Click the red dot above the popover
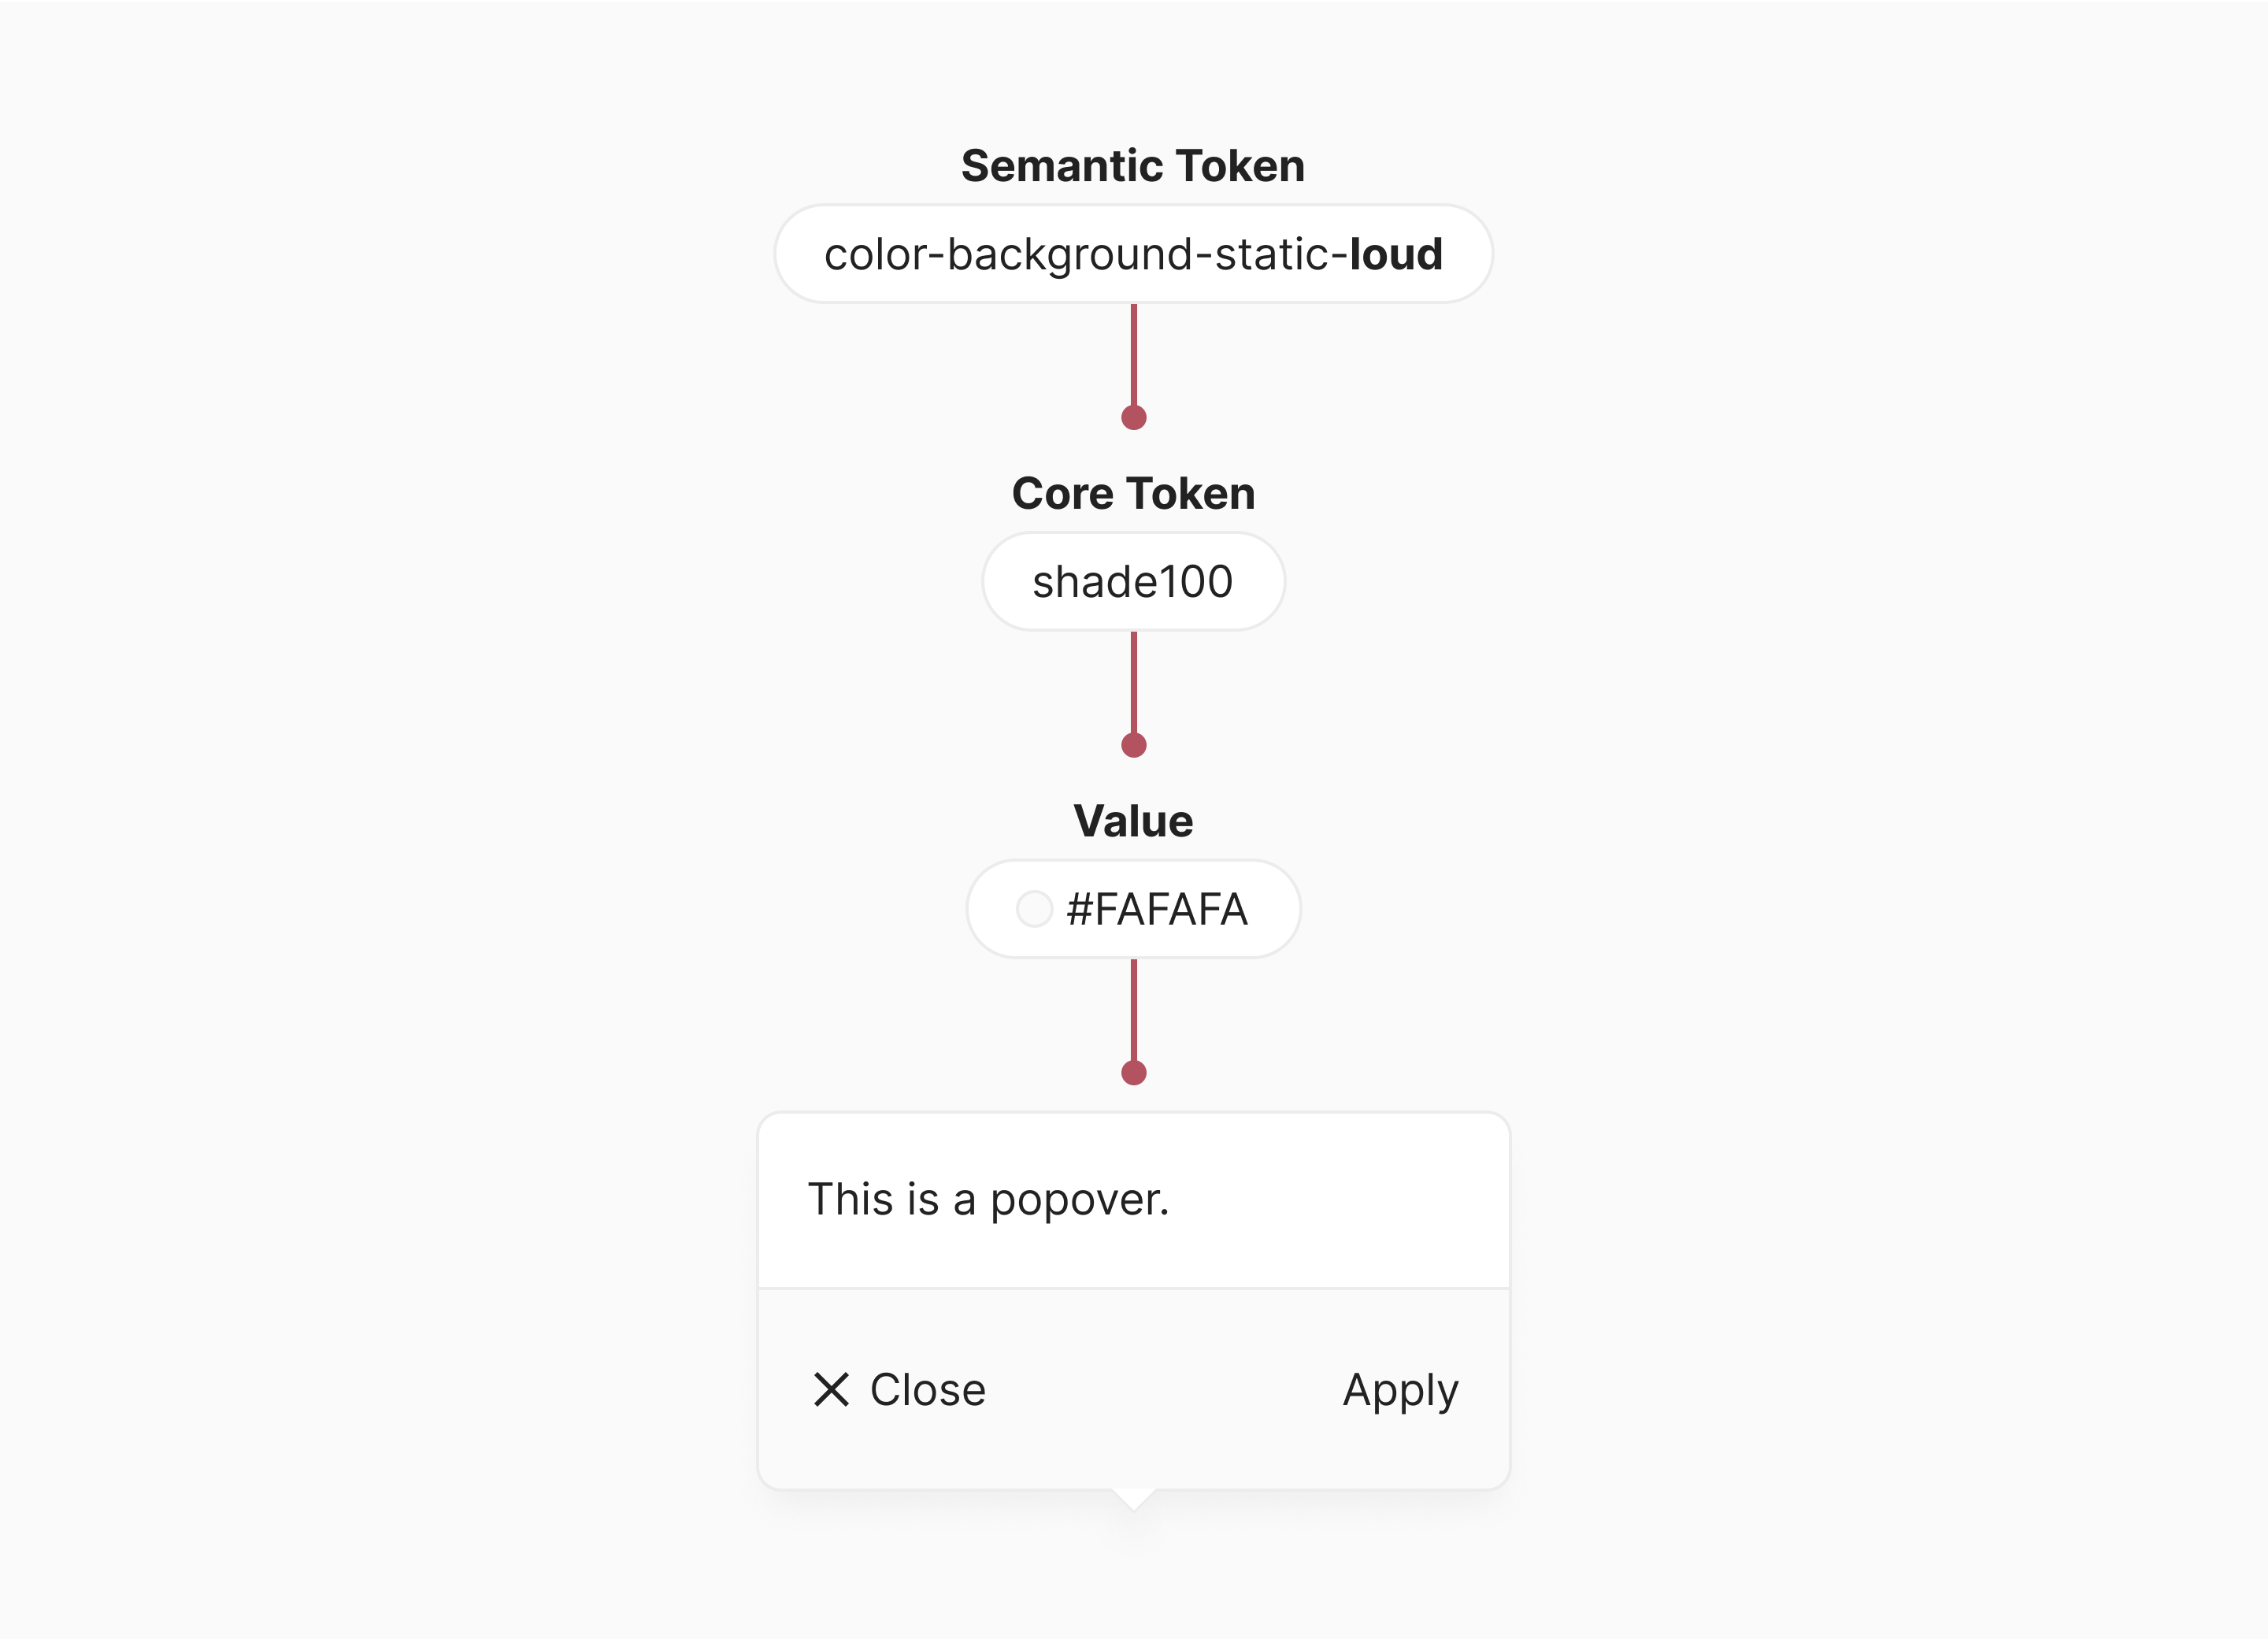 coord(1134,1073)
